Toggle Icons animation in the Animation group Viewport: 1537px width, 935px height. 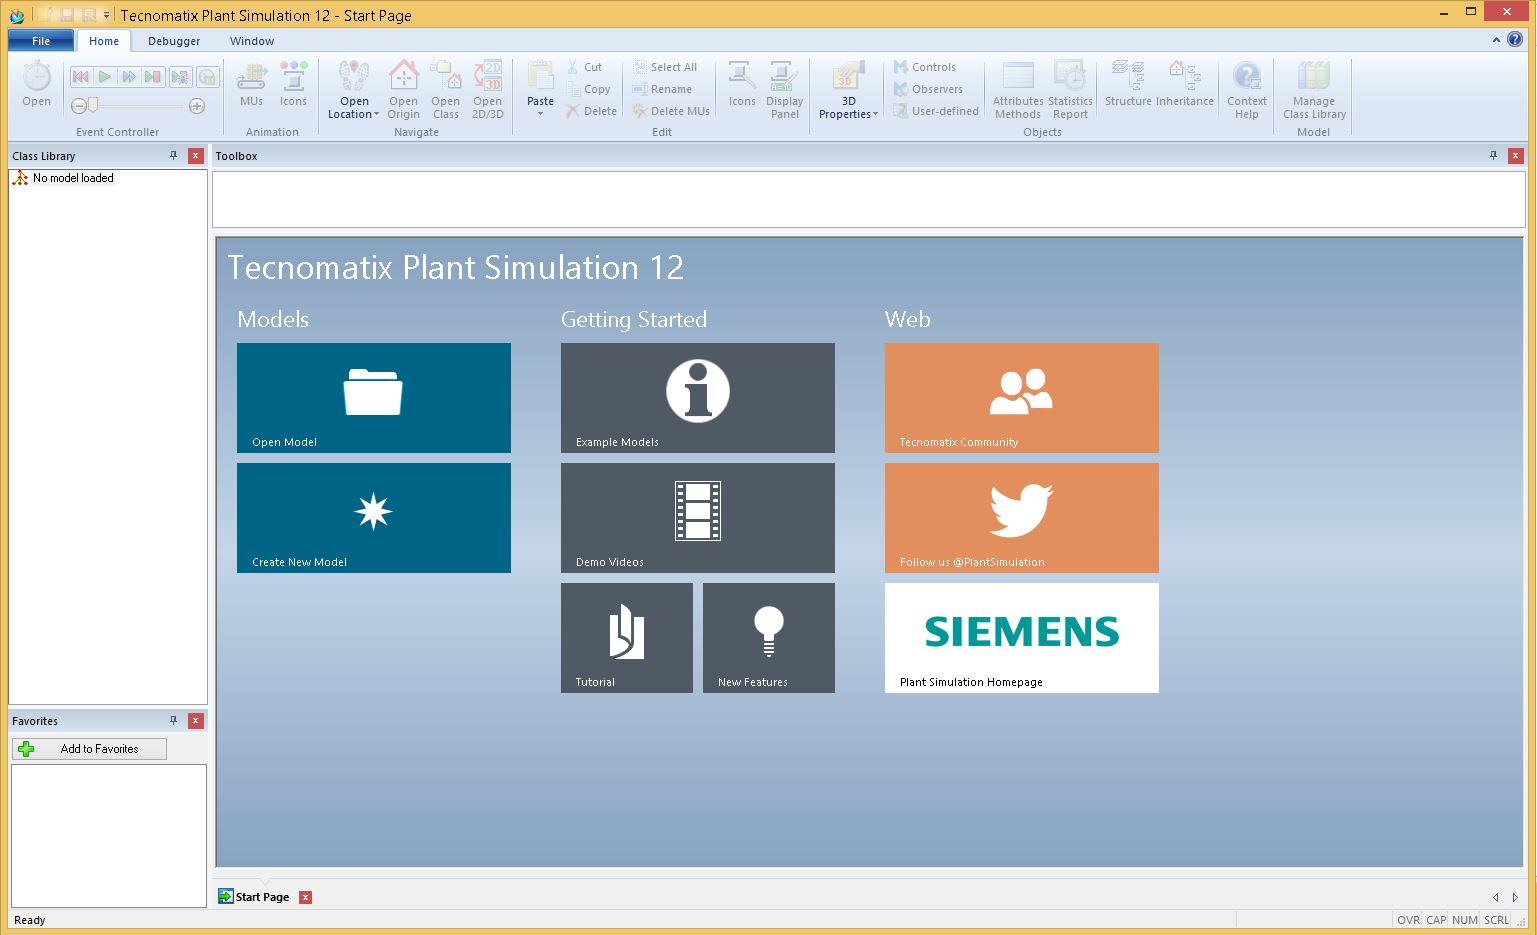pyautogui.click(x=293, y=84)
